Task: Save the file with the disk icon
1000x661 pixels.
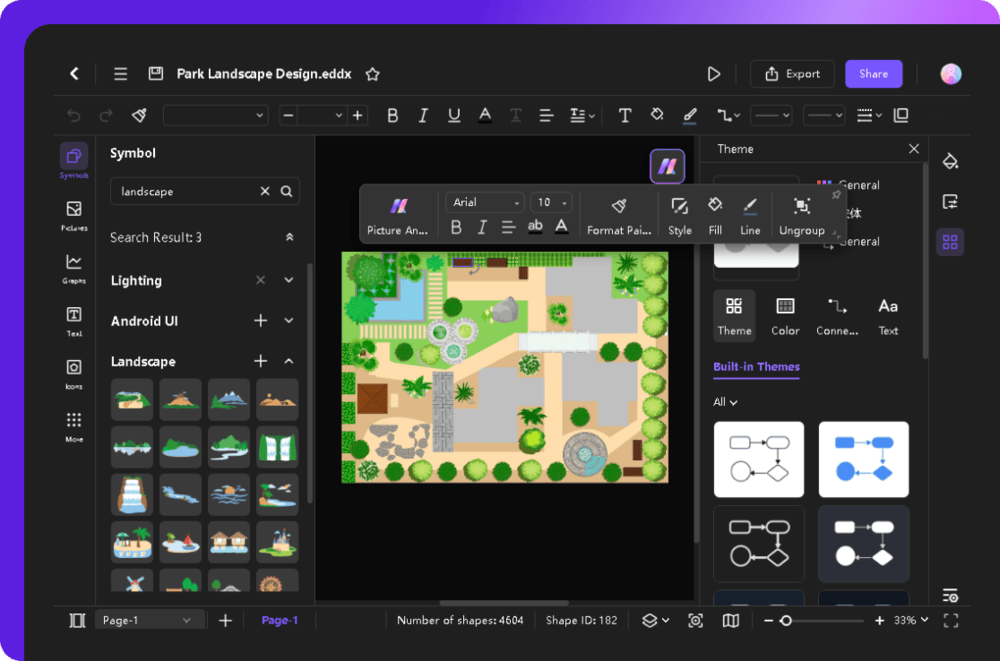Action: pos(156,73)
